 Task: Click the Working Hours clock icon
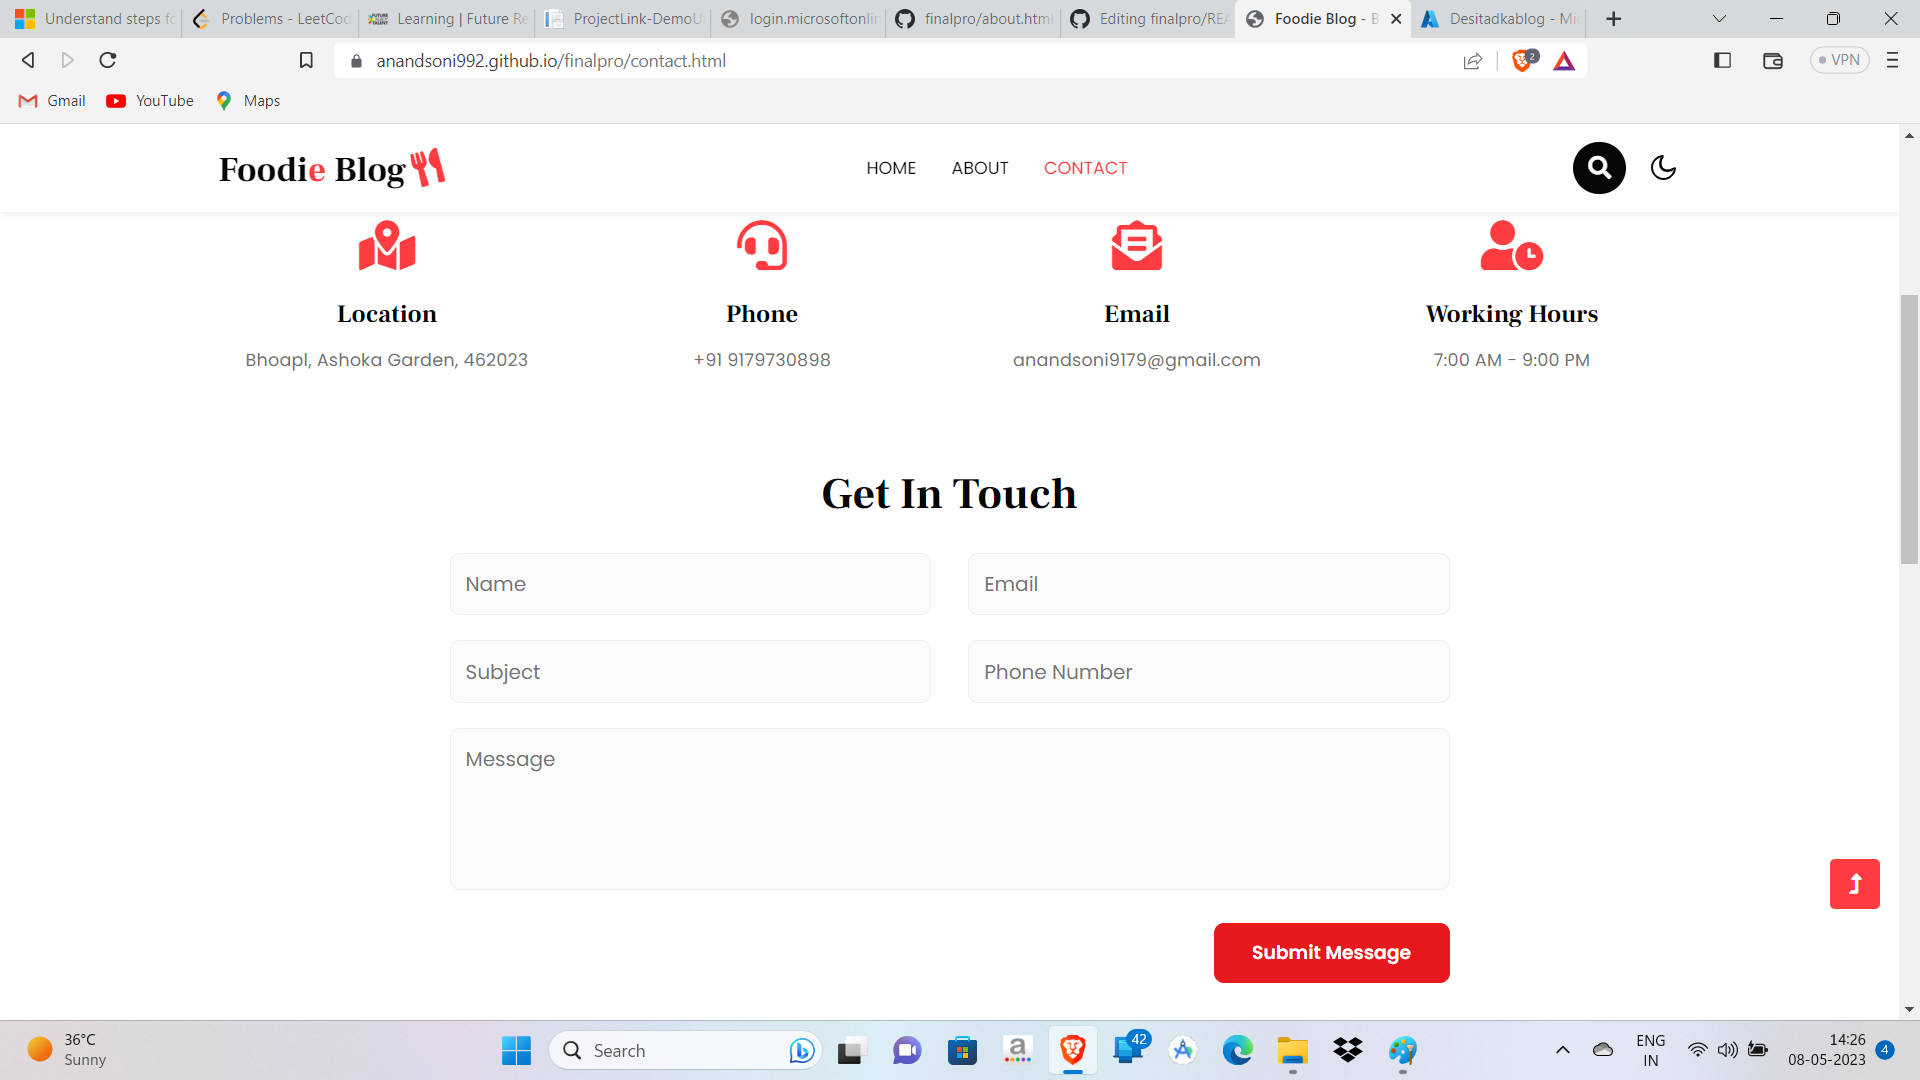1510,245
